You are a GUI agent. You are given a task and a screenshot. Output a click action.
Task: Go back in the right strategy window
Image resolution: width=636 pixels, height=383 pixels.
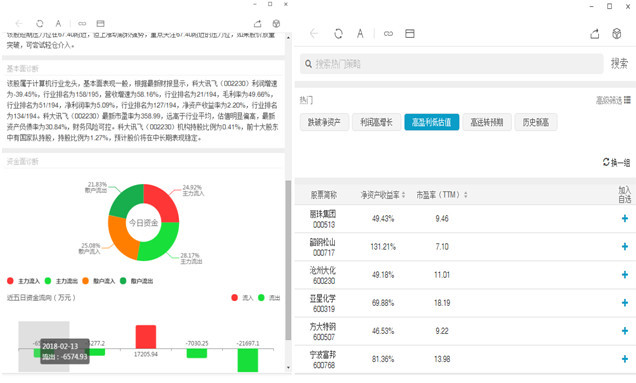click(x=314, y=33)
